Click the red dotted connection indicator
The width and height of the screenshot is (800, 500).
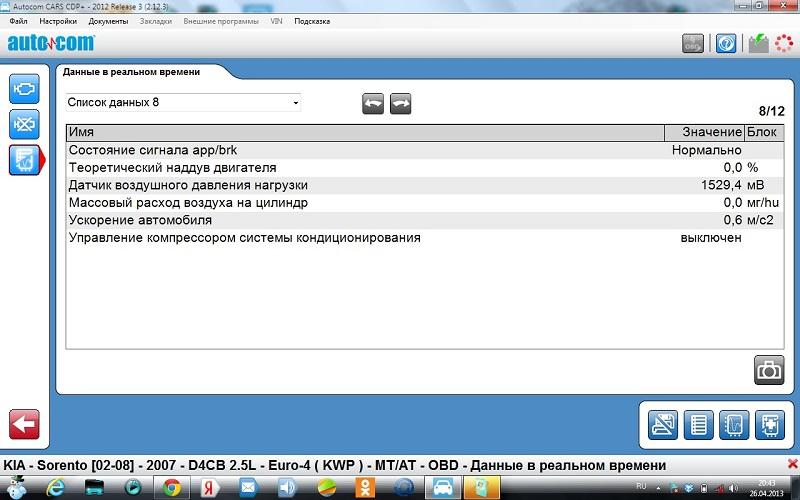click(x=784, y=43)
